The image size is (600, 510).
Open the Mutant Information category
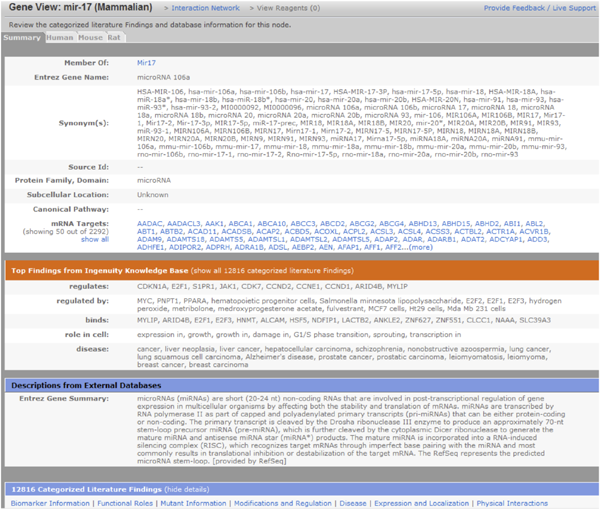point(193,503)
